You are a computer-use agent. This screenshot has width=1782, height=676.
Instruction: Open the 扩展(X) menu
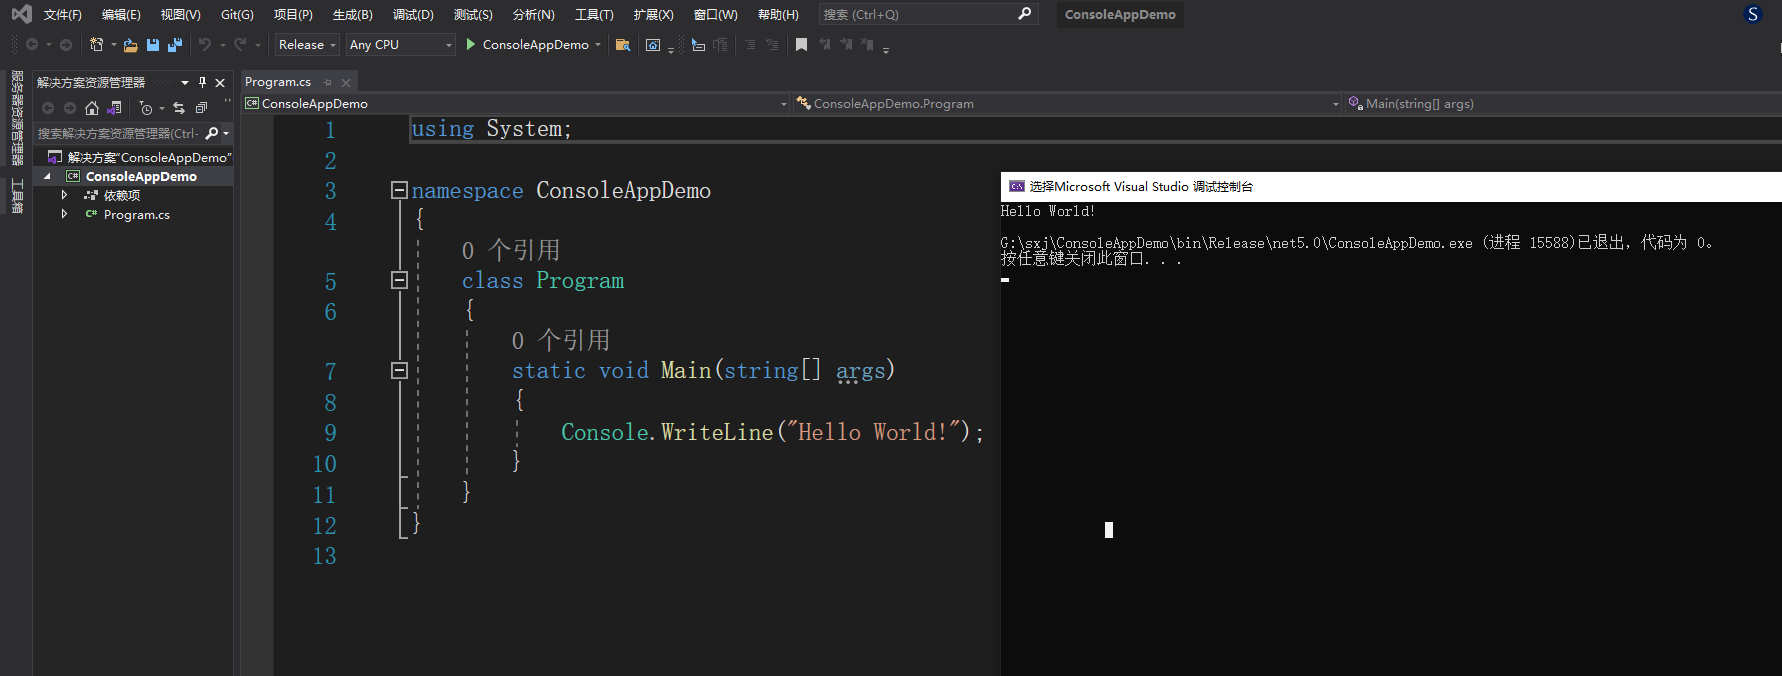(653, 14)
